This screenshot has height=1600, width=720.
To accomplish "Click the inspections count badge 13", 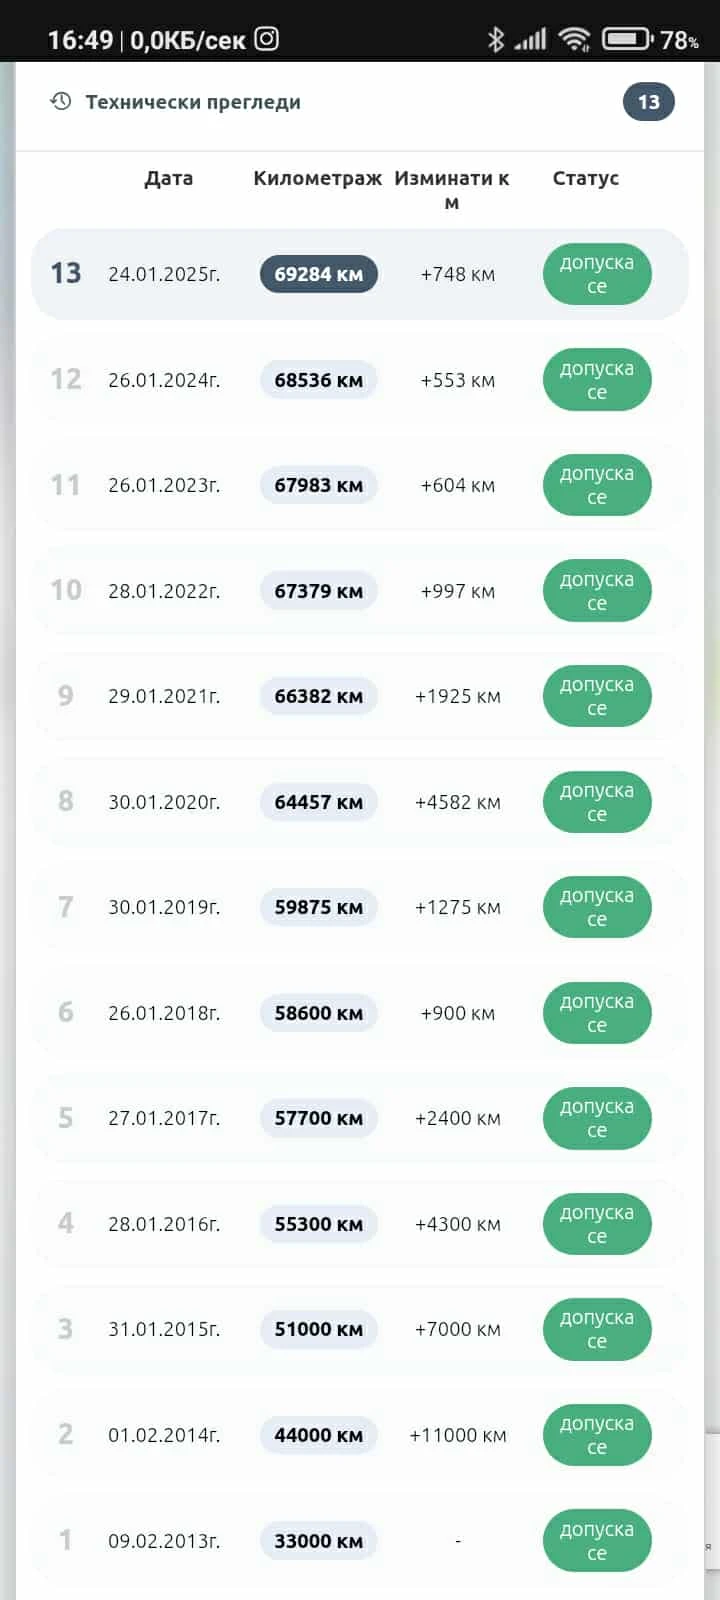I will (648, 102).
